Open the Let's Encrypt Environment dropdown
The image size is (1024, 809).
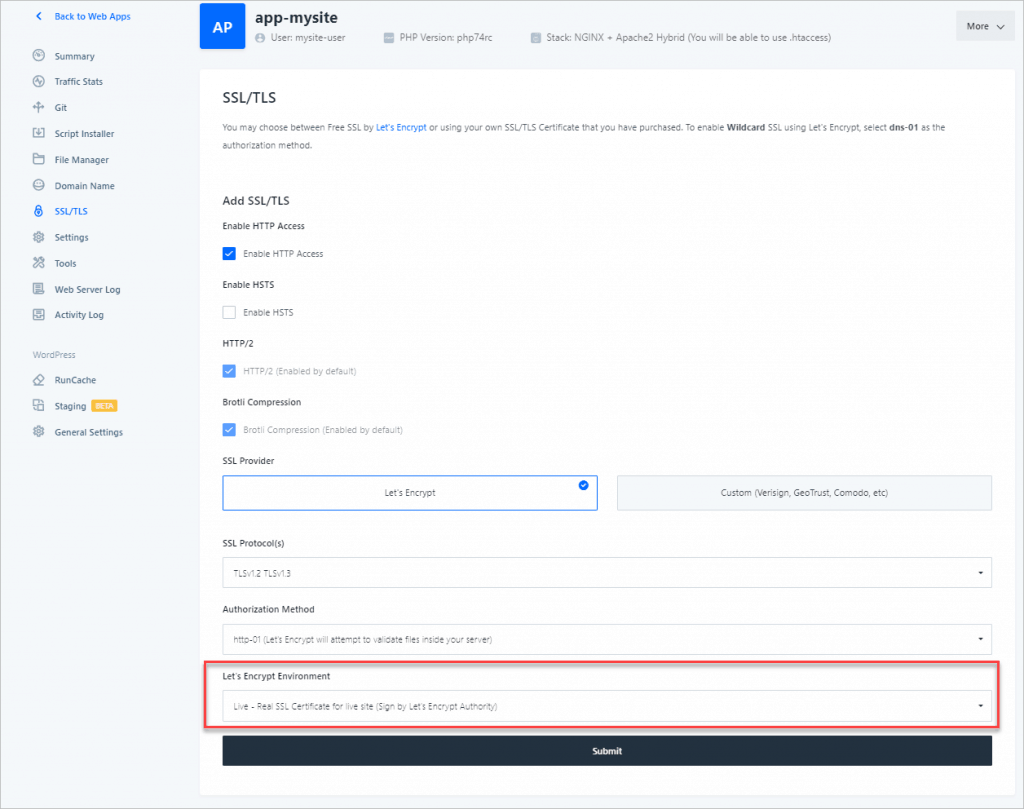[x=607, y=704]
